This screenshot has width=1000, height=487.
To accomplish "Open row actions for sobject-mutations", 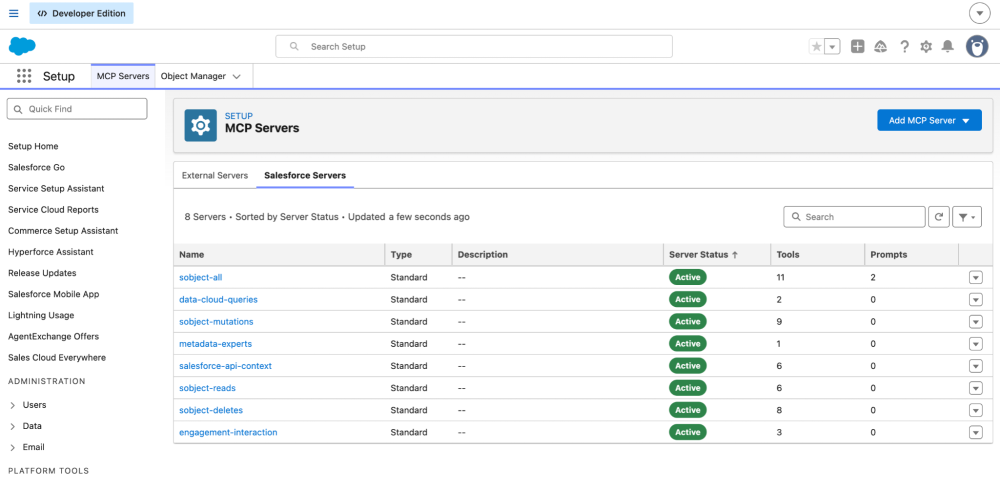I will point(975,322).
